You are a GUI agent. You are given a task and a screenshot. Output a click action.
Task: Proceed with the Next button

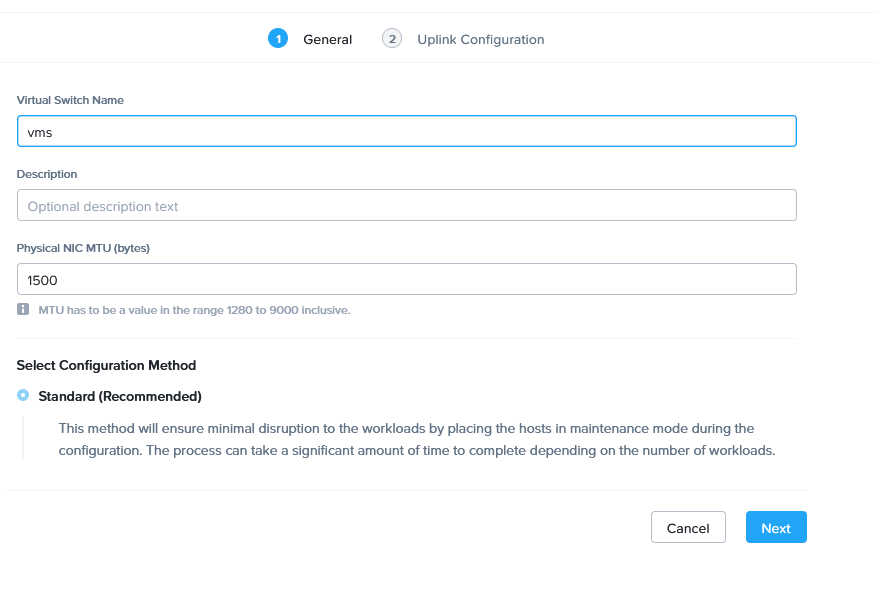pos(775,528)
